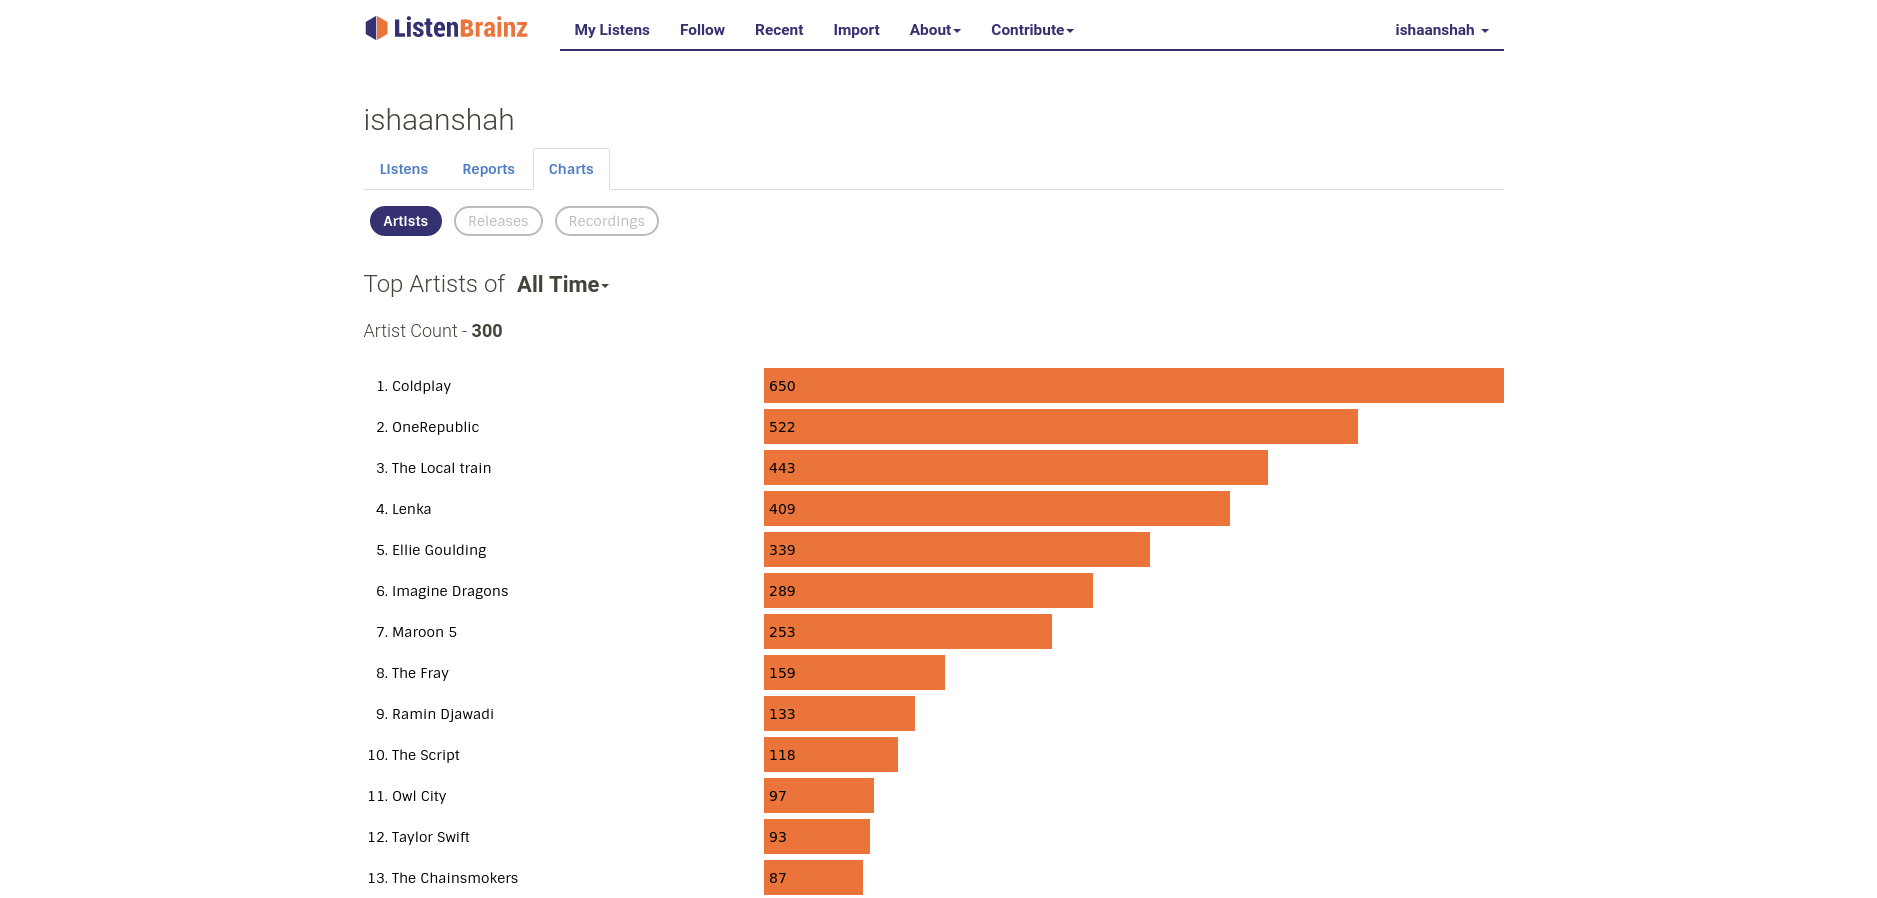Expand the Contribute dropdown menu
The height and width of the screenshot is (898, 1877).
(x=1032, y=30)
